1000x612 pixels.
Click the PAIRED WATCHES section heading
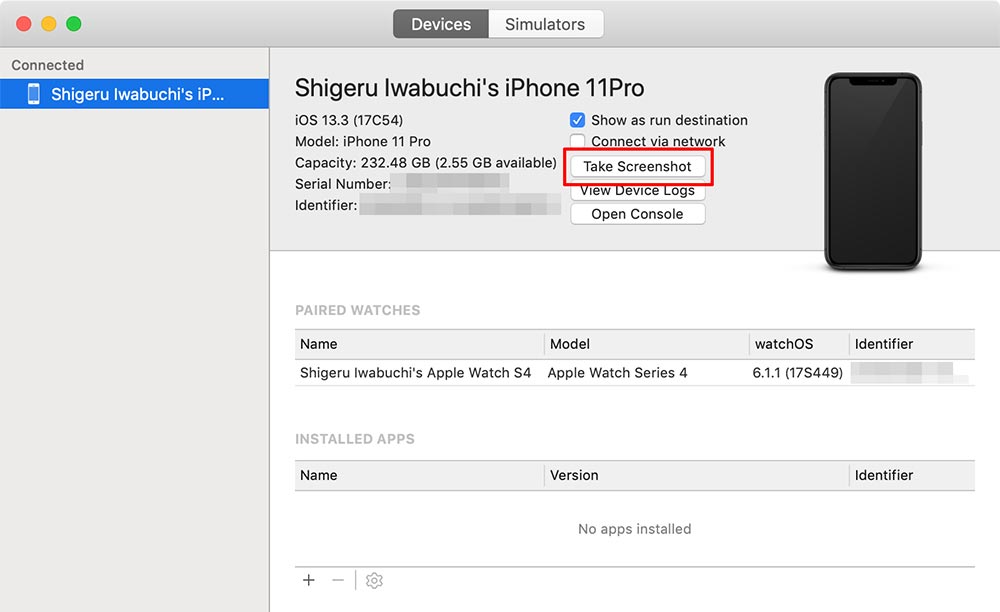click(357, 310)
